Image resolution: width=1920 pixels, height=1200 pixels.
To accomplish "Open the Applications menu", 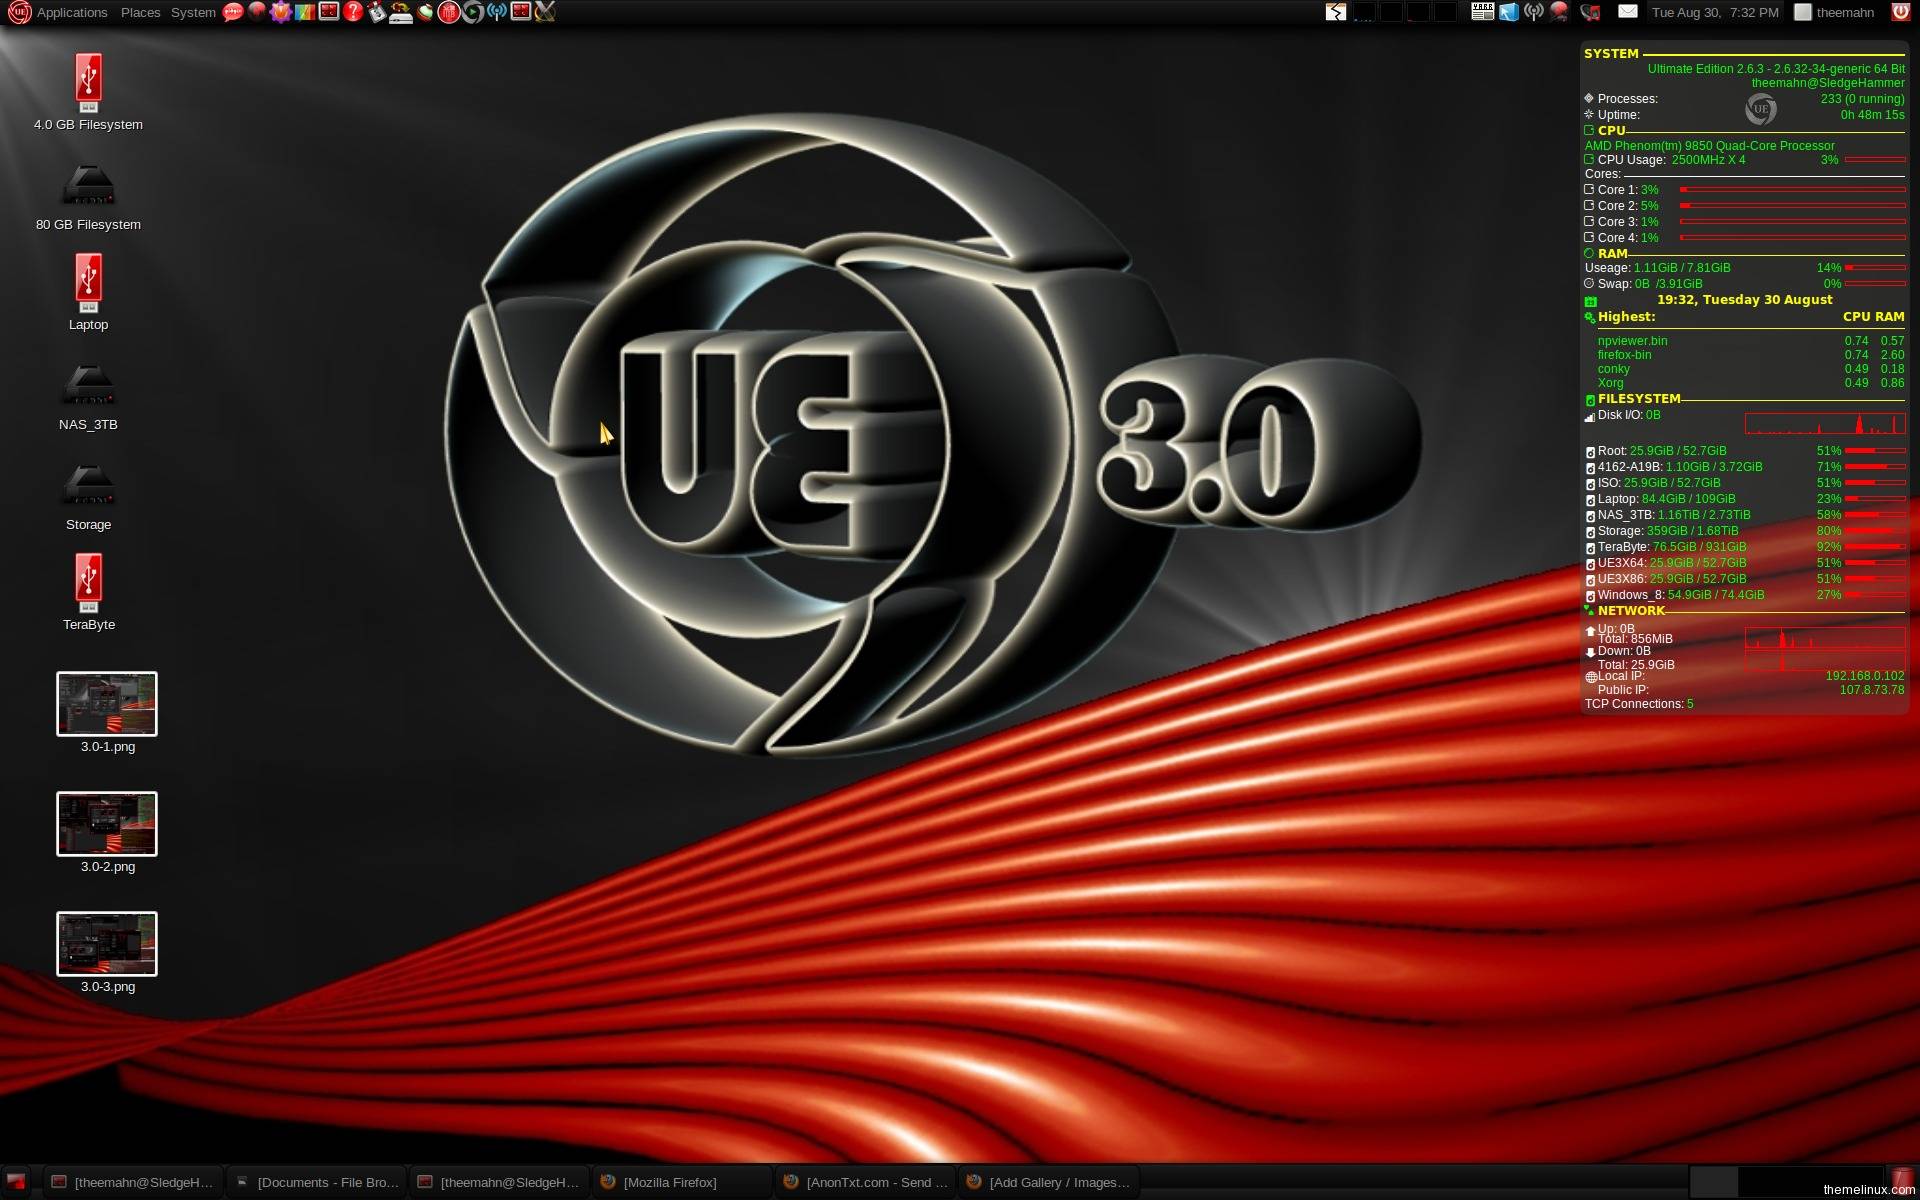I will (72, 12).
